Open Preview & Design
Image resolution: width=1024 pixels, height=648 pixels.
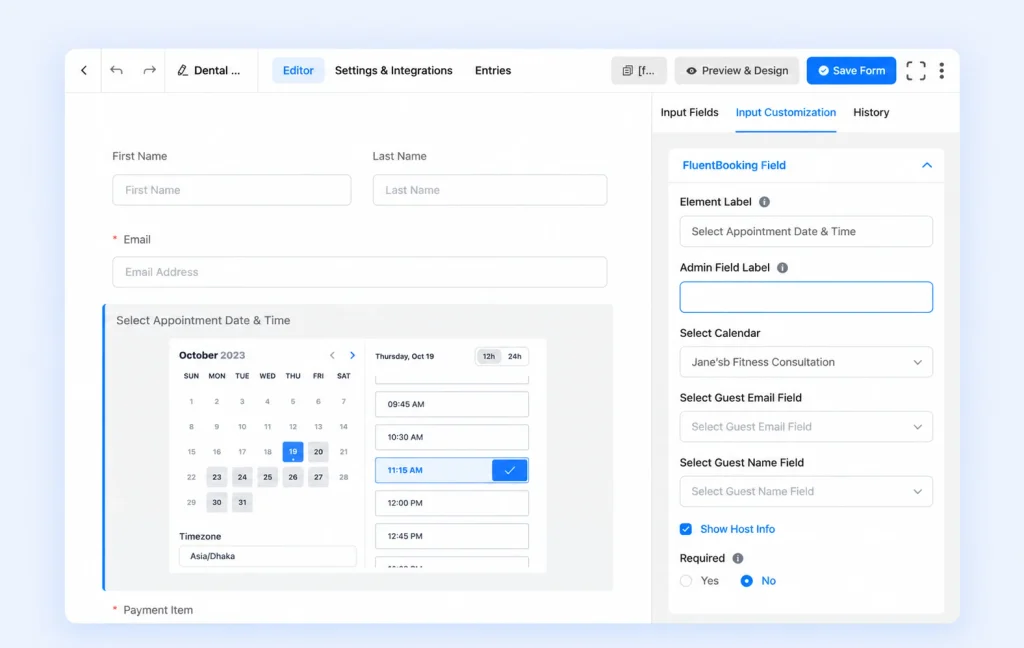[x=737, y=71]
